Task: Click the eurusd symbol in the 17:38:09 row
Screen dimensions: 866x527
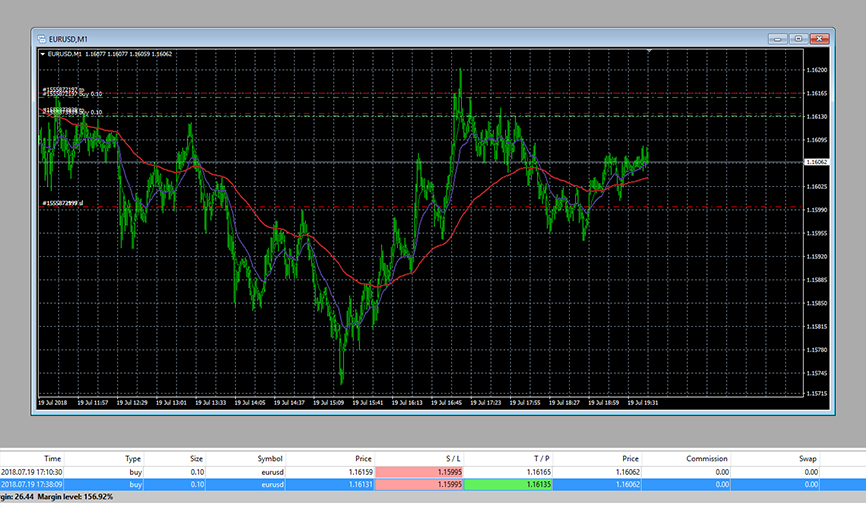Action: [272, 484]
